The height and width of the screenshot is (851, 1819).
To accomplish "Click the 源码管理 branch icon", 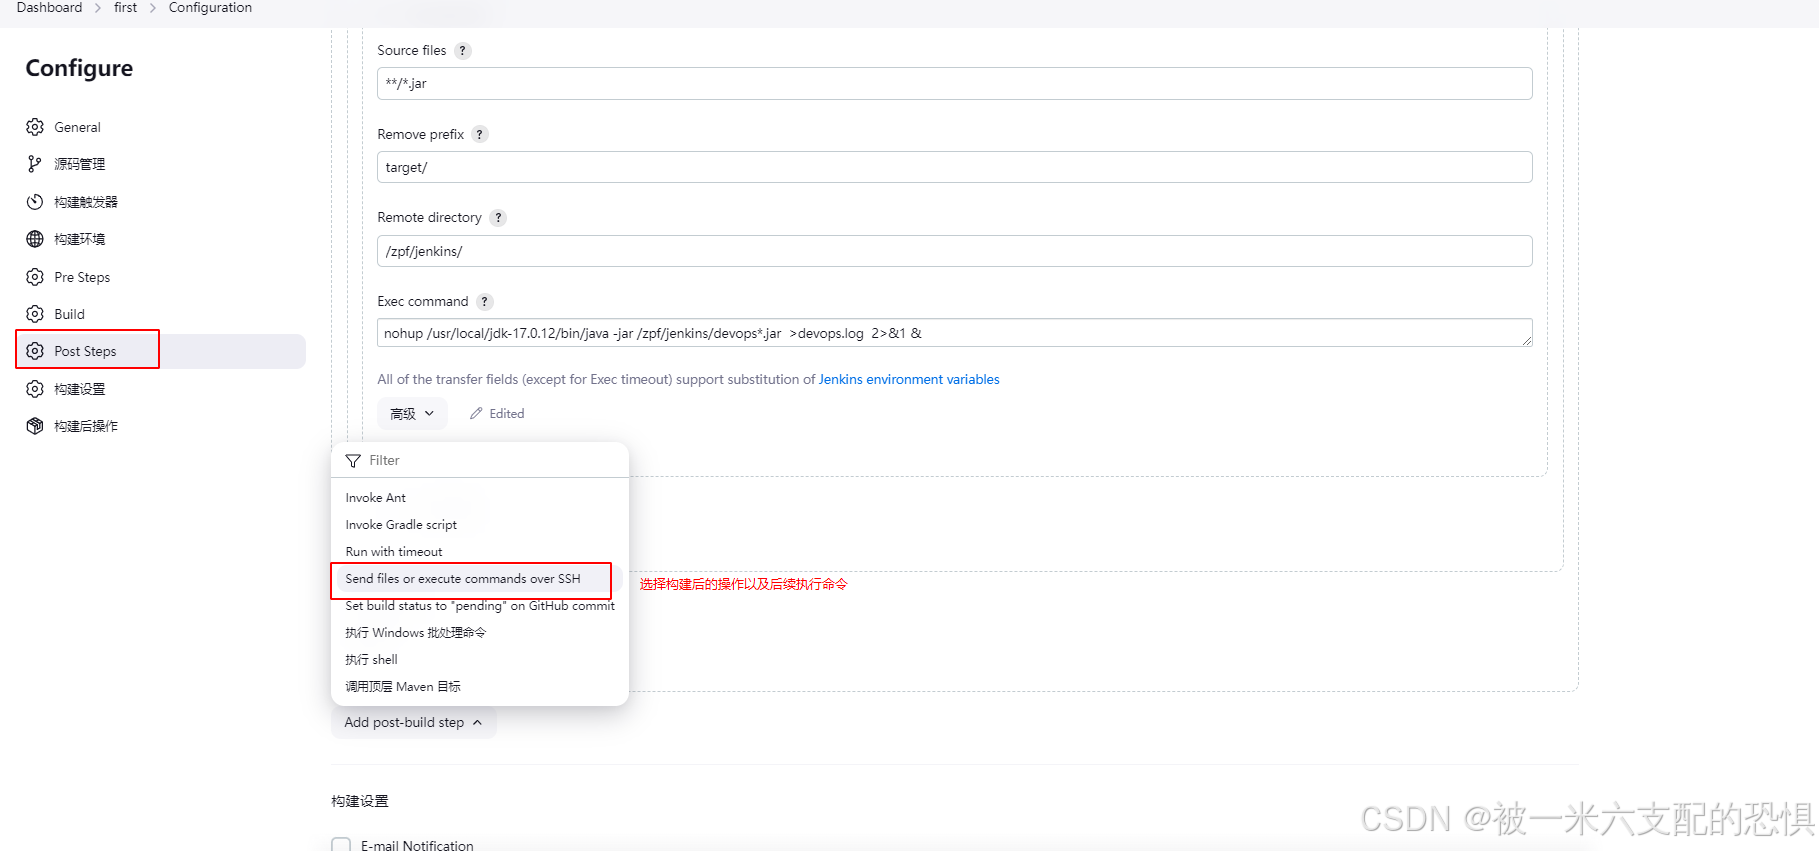I will coord(35,164).
